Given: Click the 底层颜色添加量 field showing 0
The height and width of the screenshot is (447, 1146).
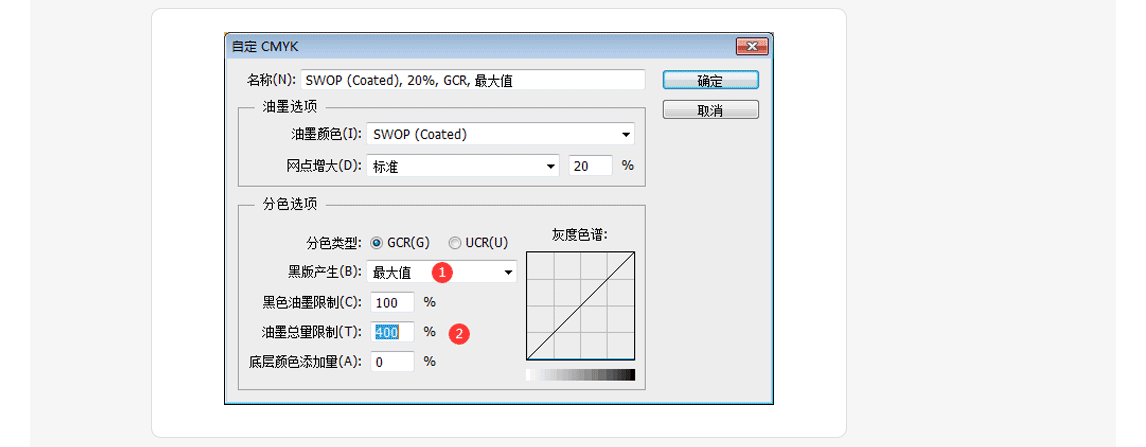Looking at the screenshot, I should pos(391,362).
